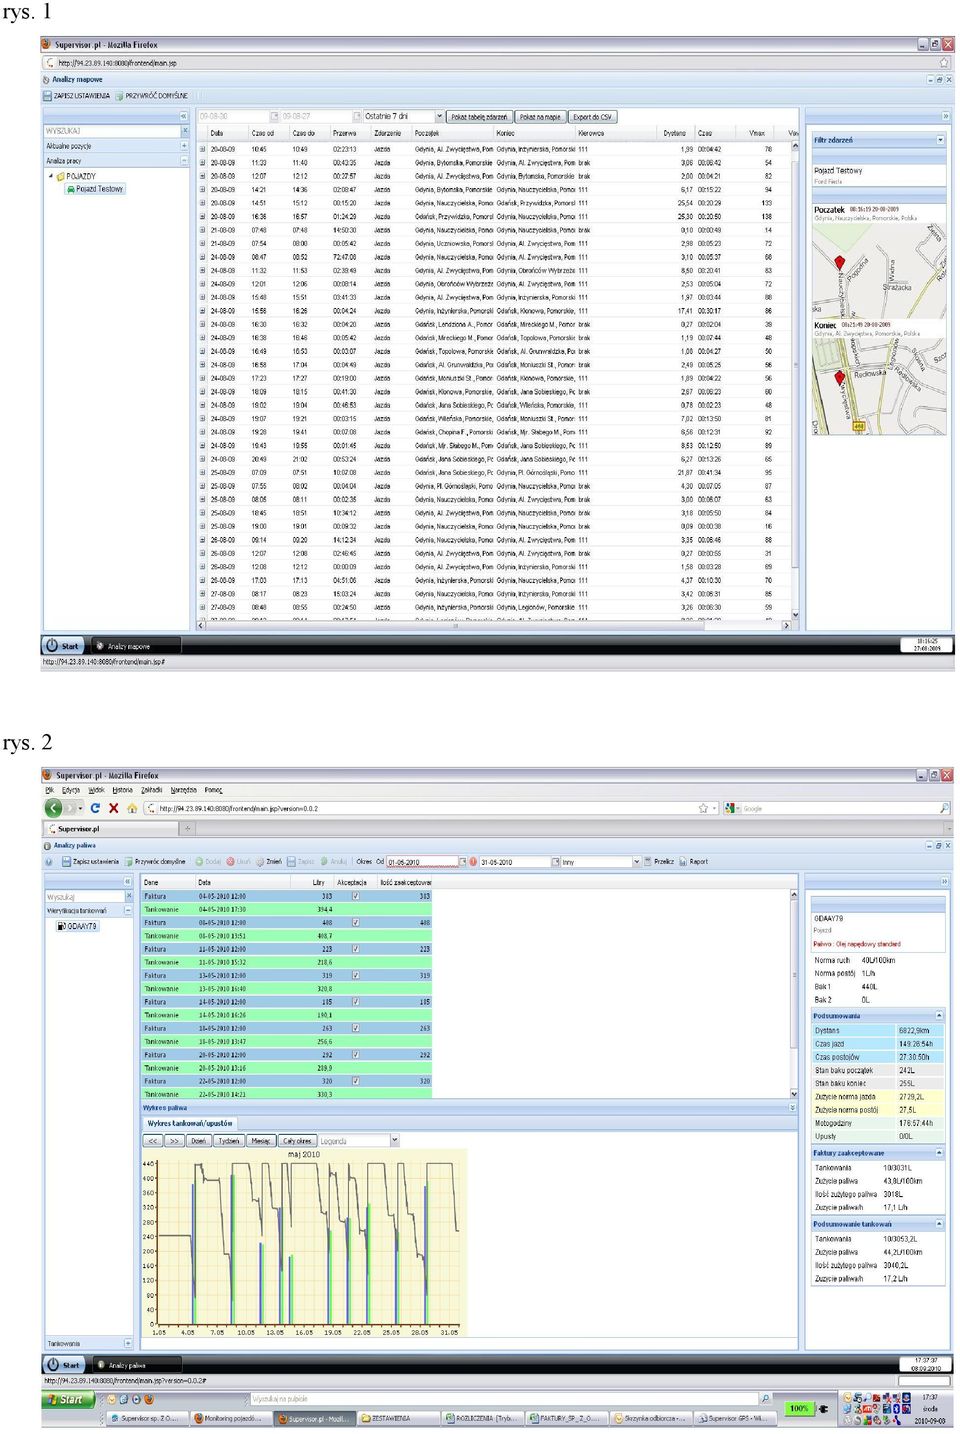Click the Windows Start button on the taskbar

click(x=66, y=1399)
